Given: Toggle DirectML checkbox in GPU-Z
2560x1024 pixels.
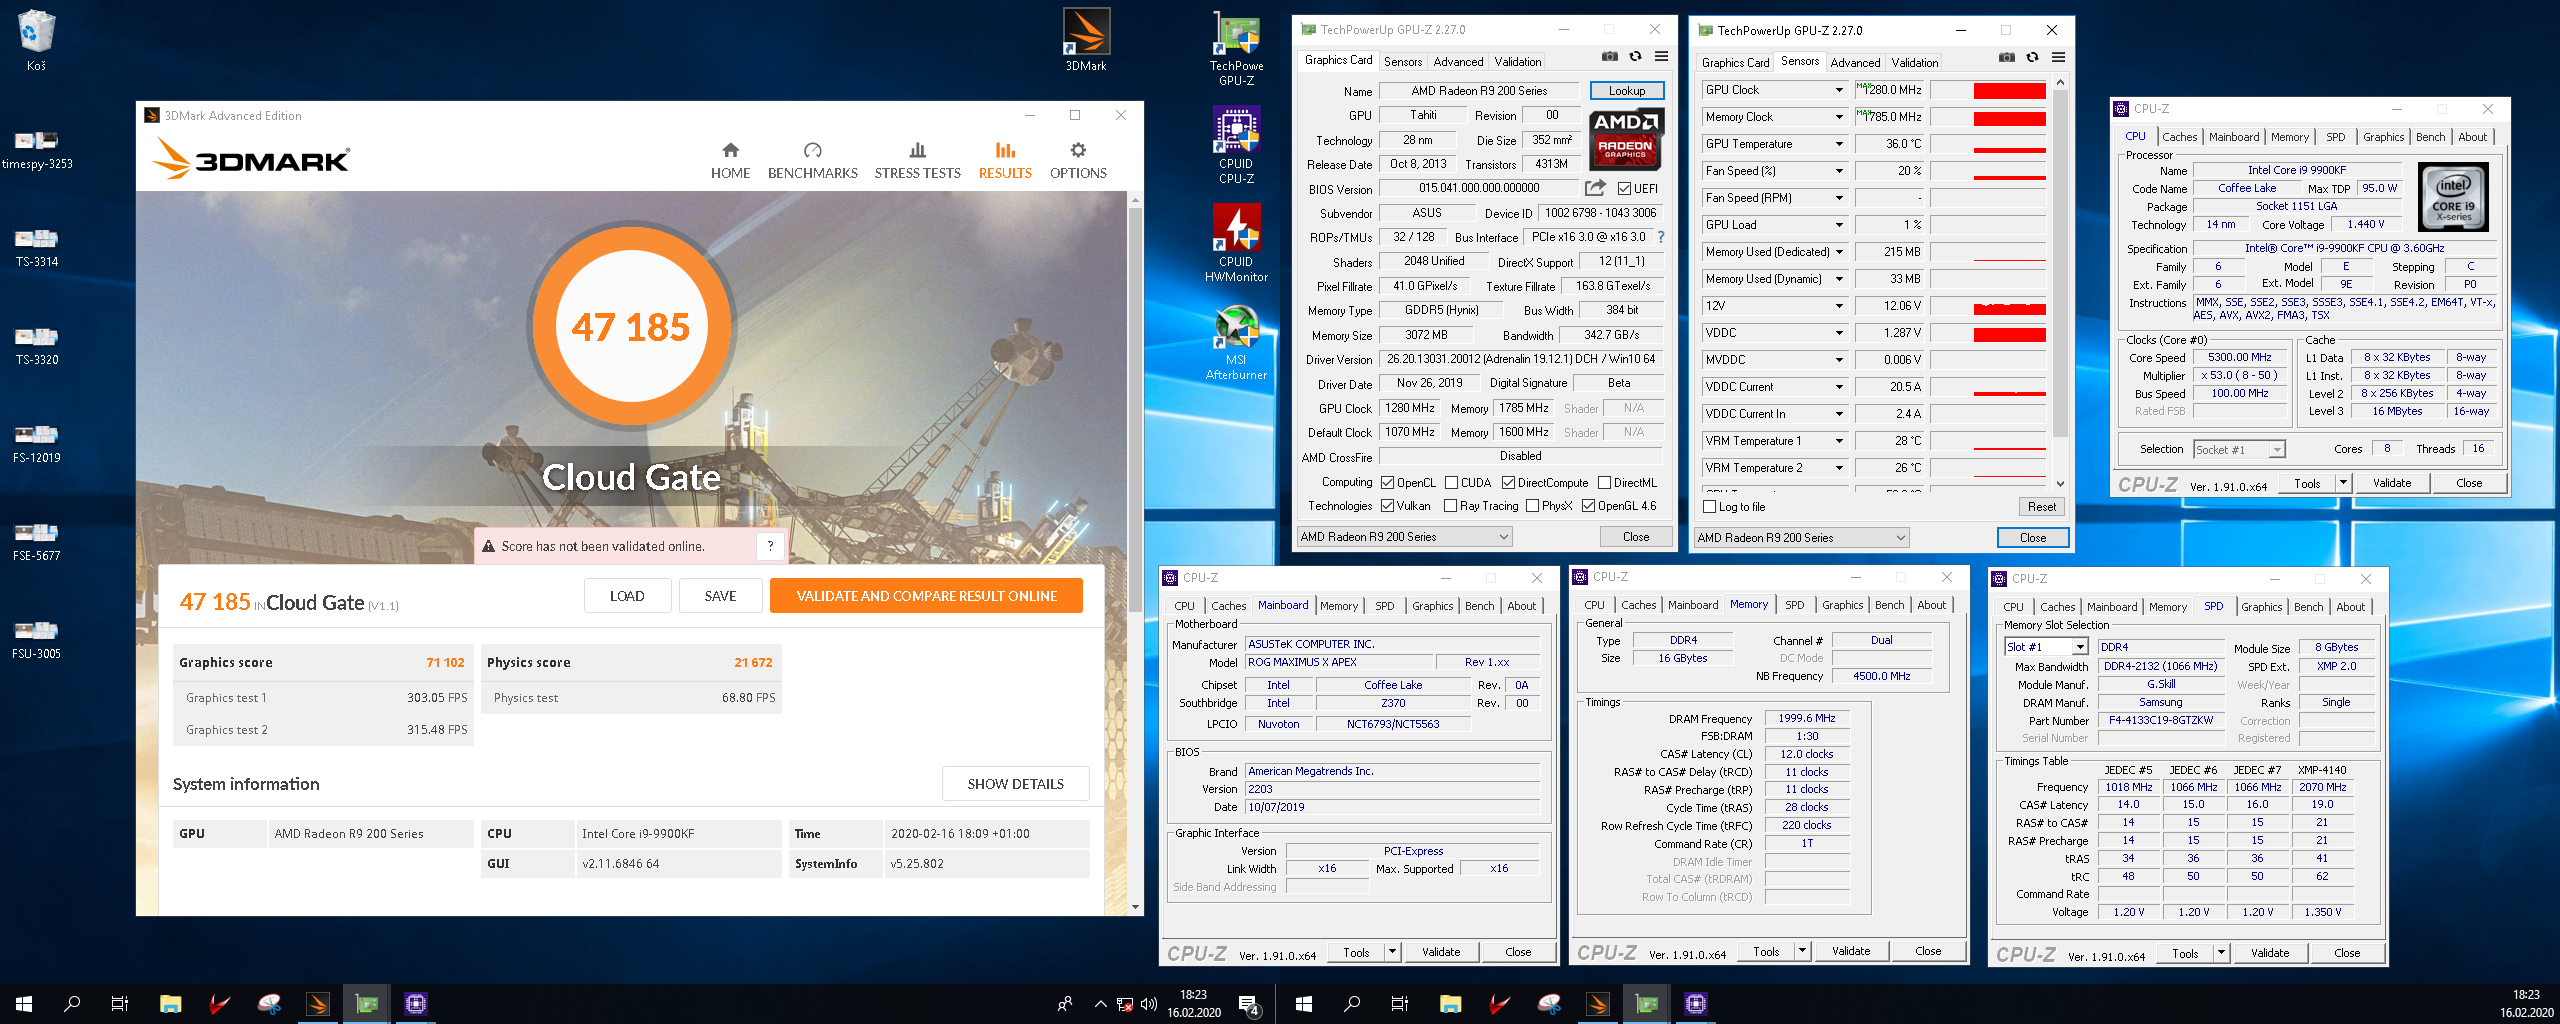Looking at the screenshot, I should (x=1604, y=483).
